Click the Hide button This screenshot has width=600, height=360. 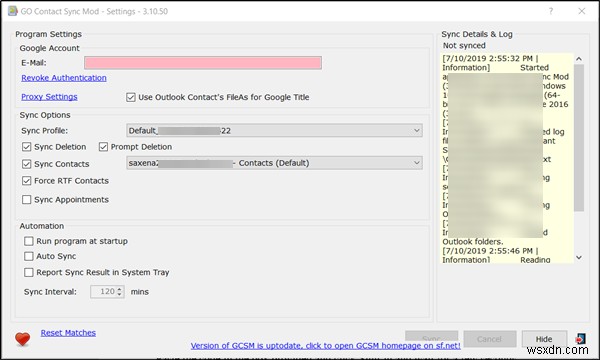(x=544, y=339)
